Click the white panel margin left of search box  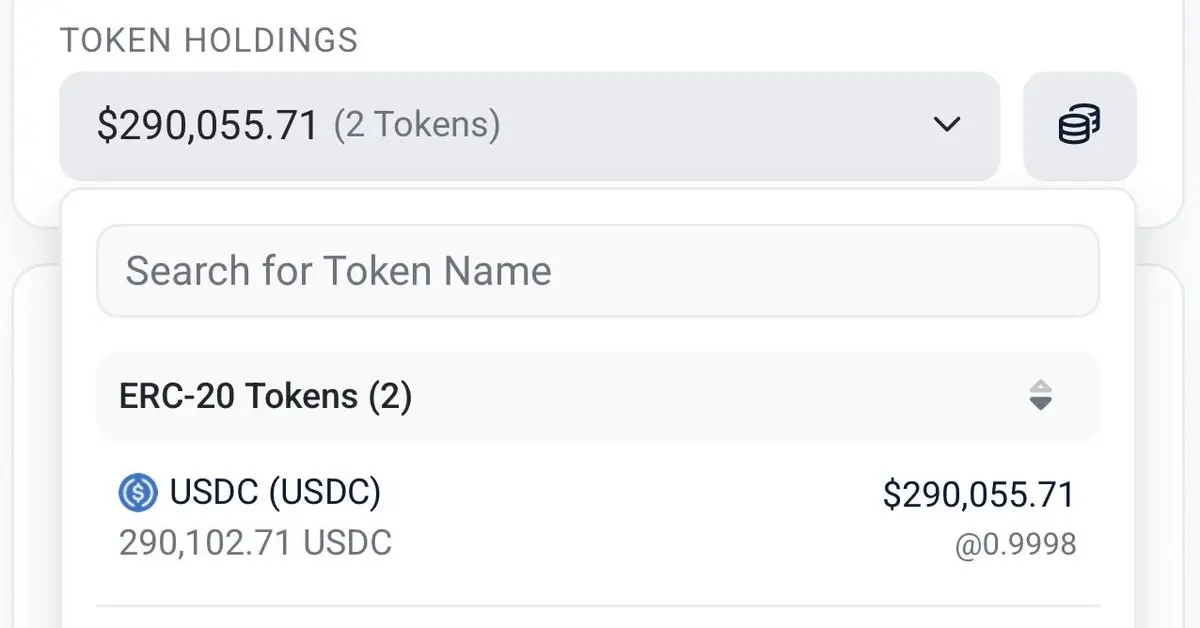coord(79,271)
